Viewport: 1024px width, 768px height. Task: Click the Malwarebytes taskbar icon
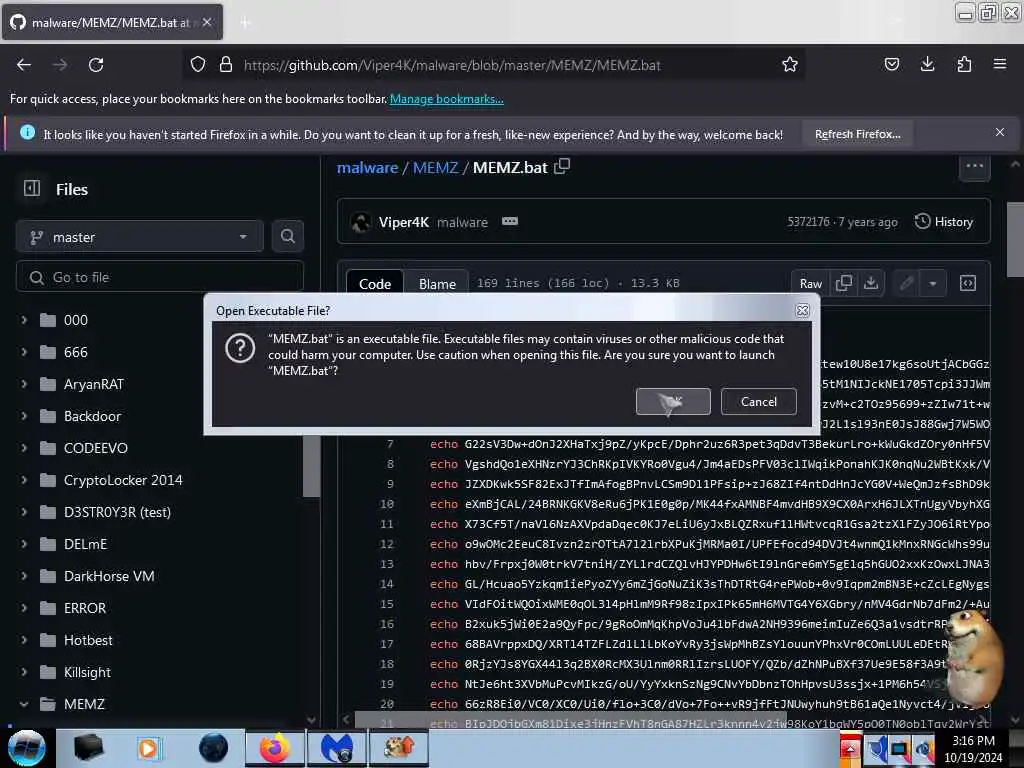[337, 748]
